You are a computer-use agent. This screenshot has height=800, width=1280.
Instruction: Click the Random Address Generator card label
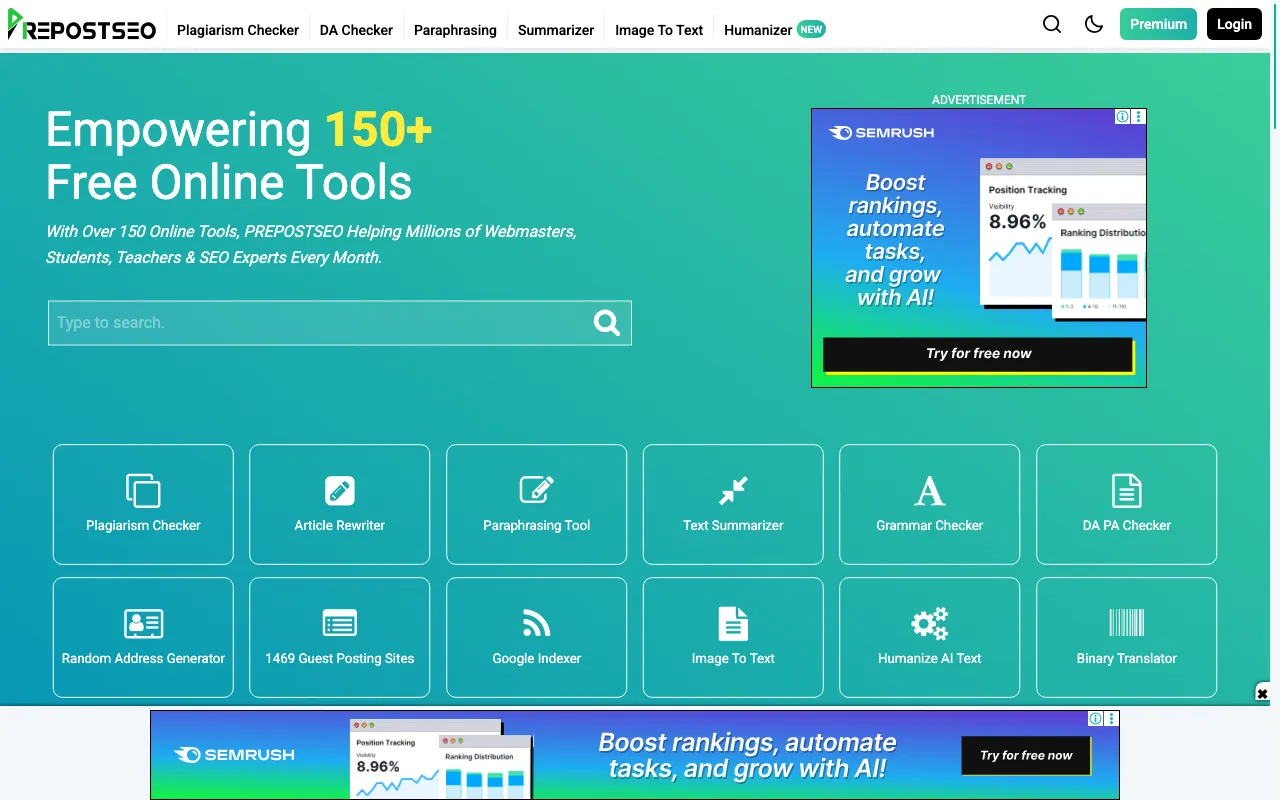(x=143, y=658)
